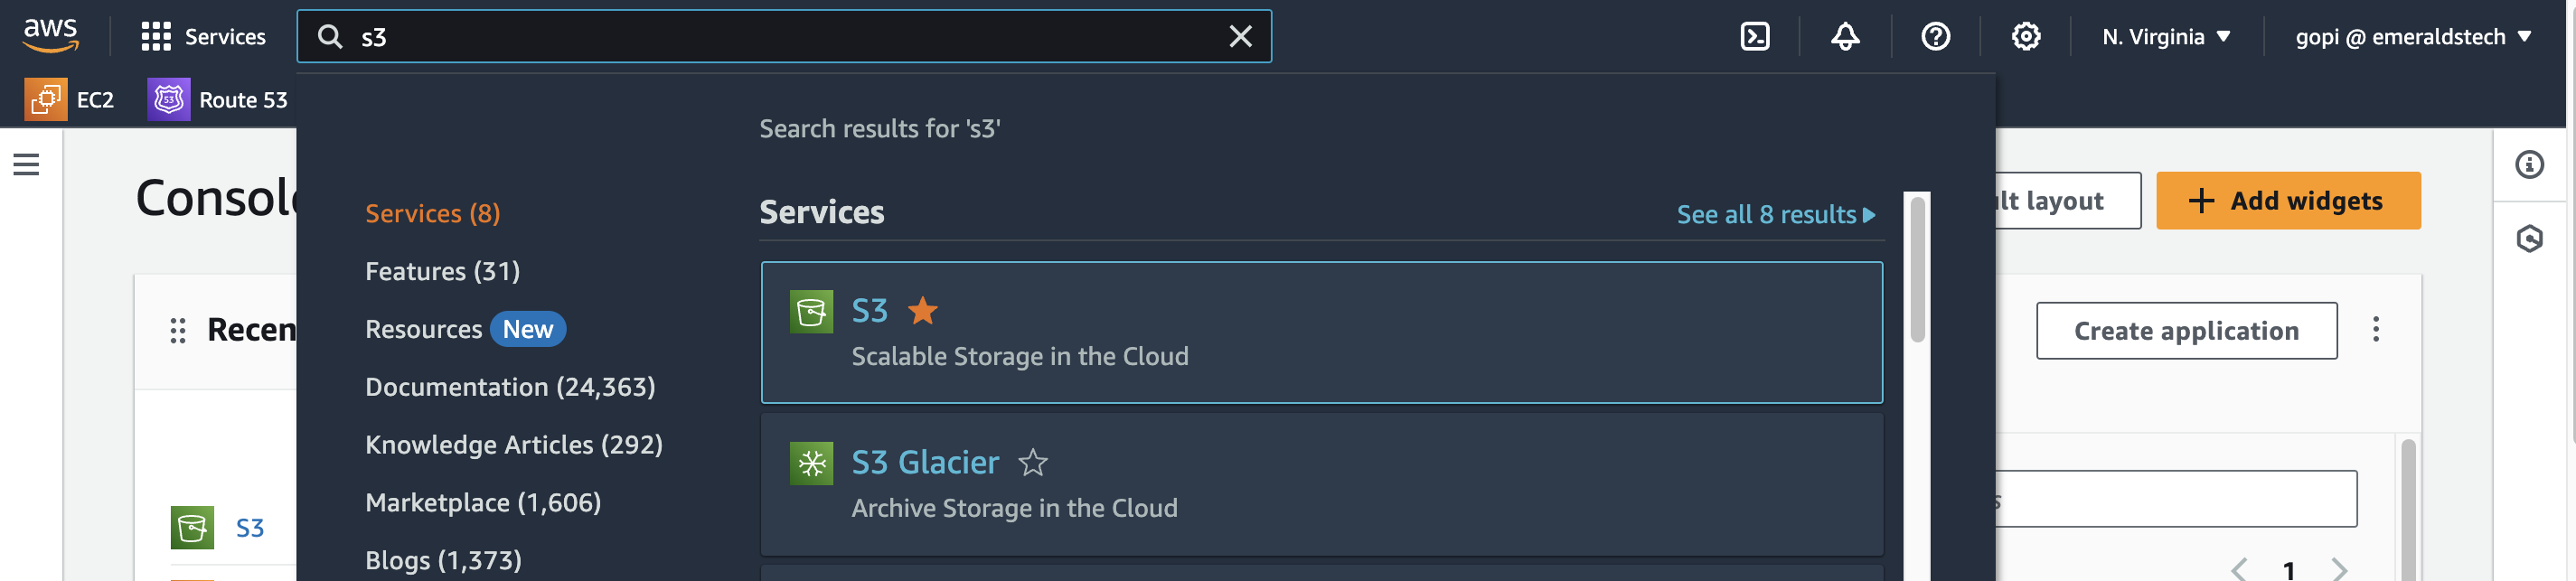This screenshot has width=2576, height=581.
Task: Click the Create application button
Action: tap(2185, 331)
